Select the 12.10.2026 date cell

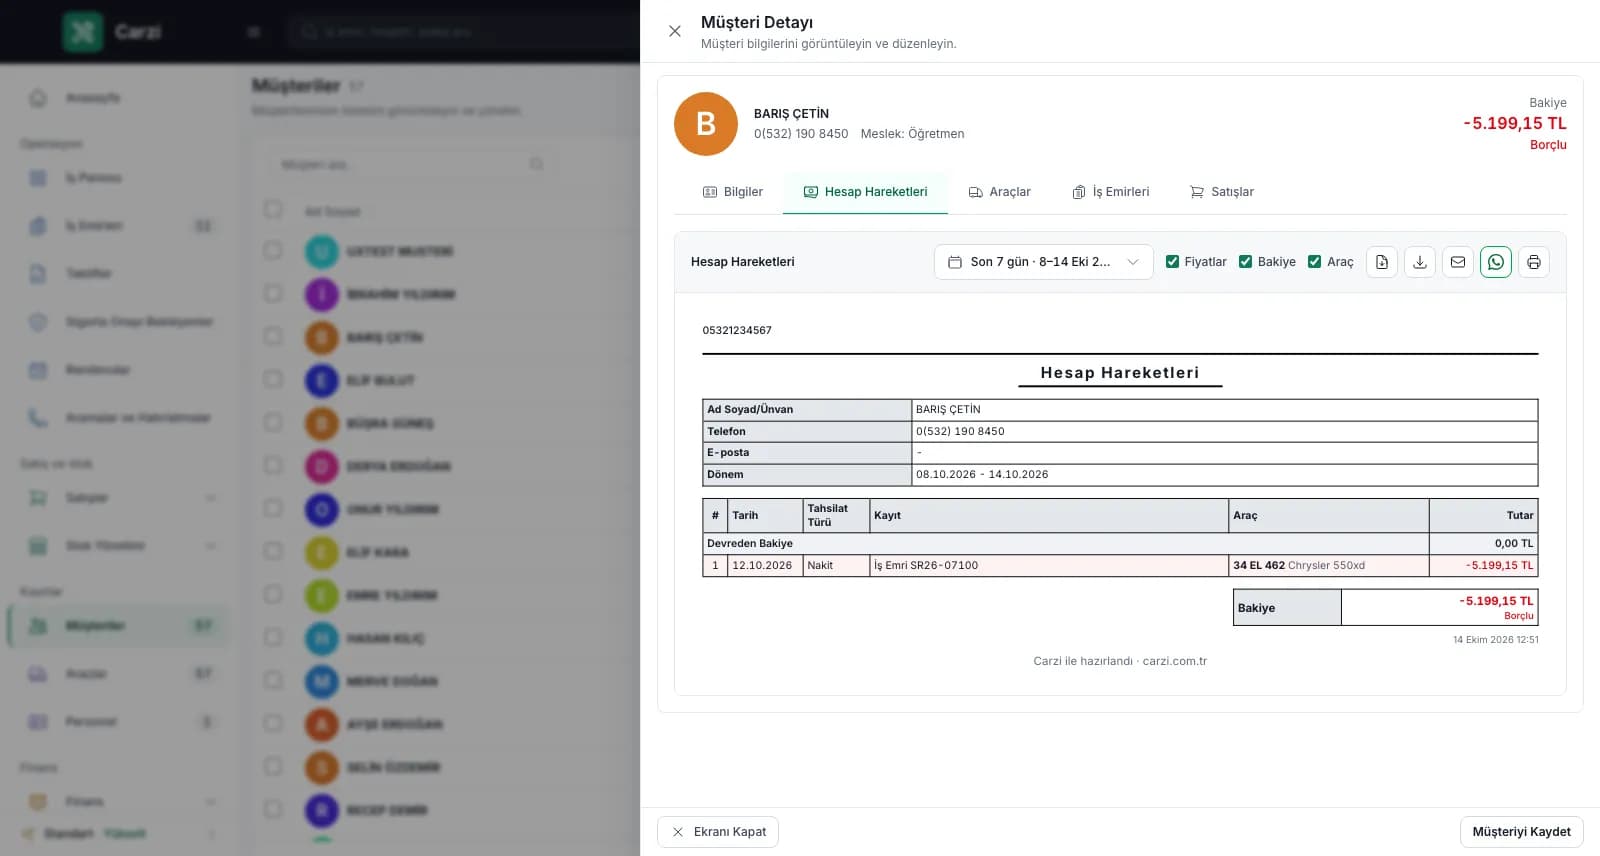click(765, 566)
